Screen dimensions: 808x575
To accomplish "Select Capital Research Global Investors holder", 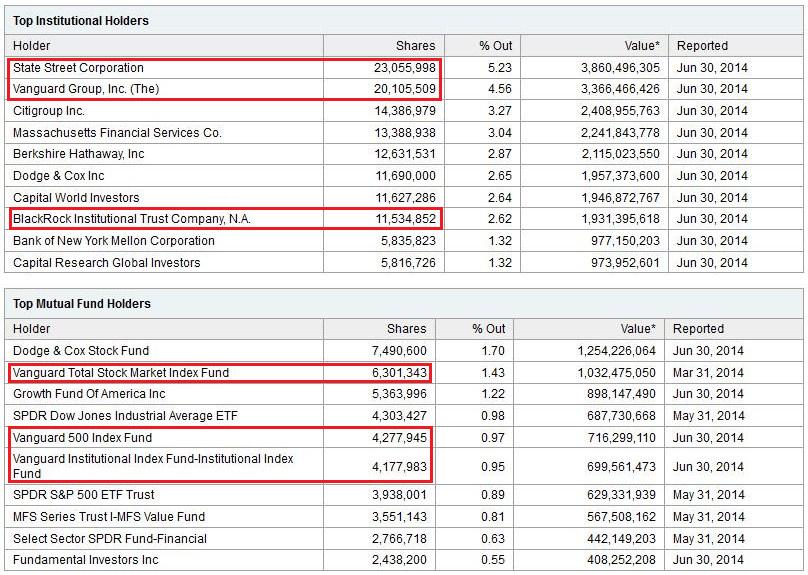I will [106, 262].
